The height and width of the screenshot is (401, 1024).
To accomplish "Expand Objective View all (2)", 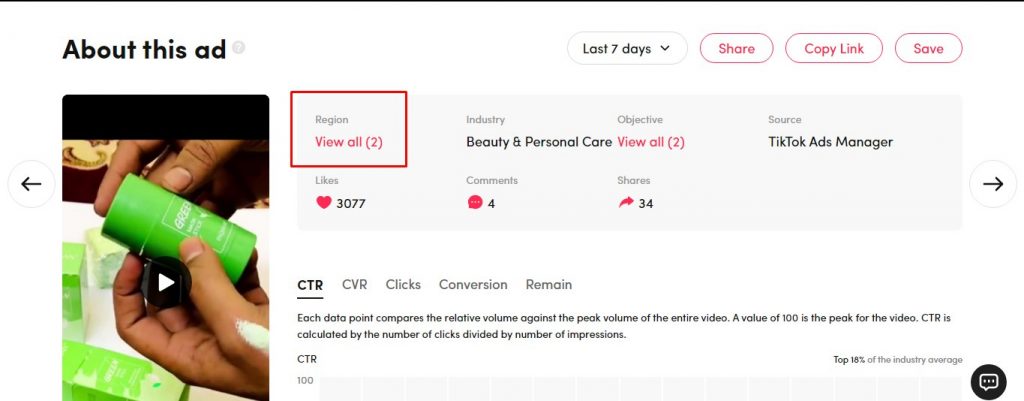I will [x=651, y=142].
